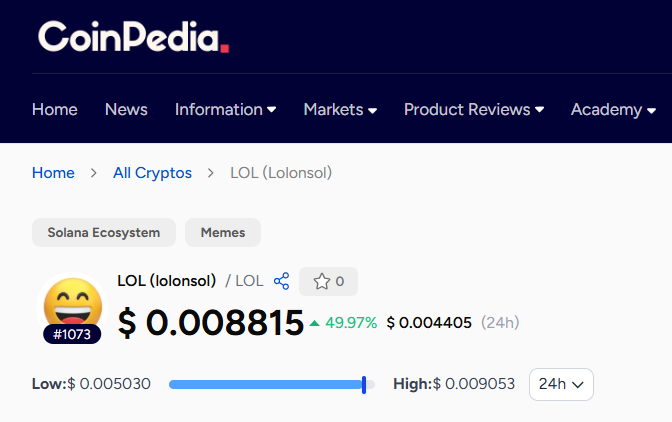Expand the Academy dropdown menu
This screenshot has height=422, width=672.
pyautogui.click(x=613, y=110)
